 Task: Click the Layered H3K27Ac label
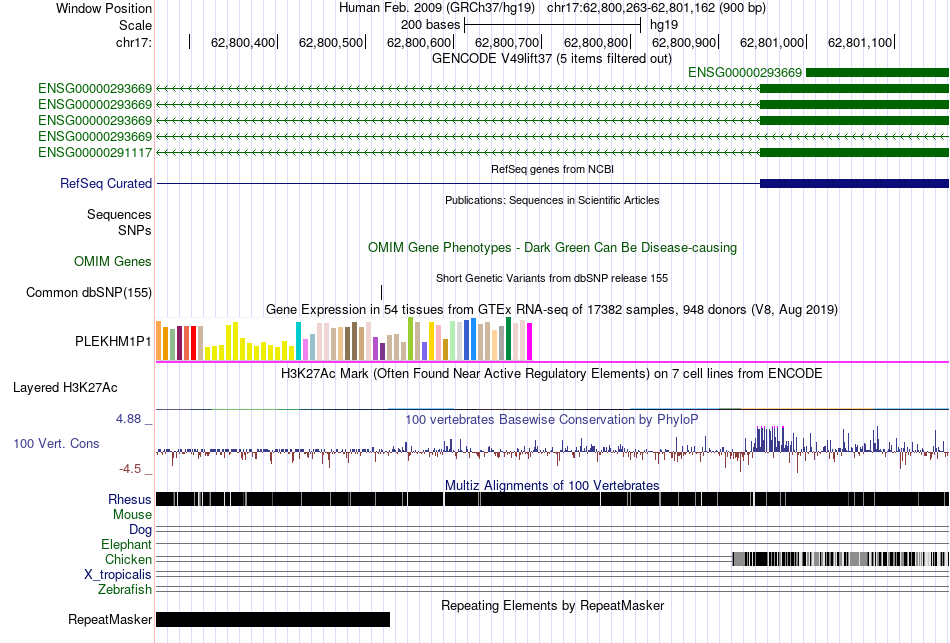point(65,388)
